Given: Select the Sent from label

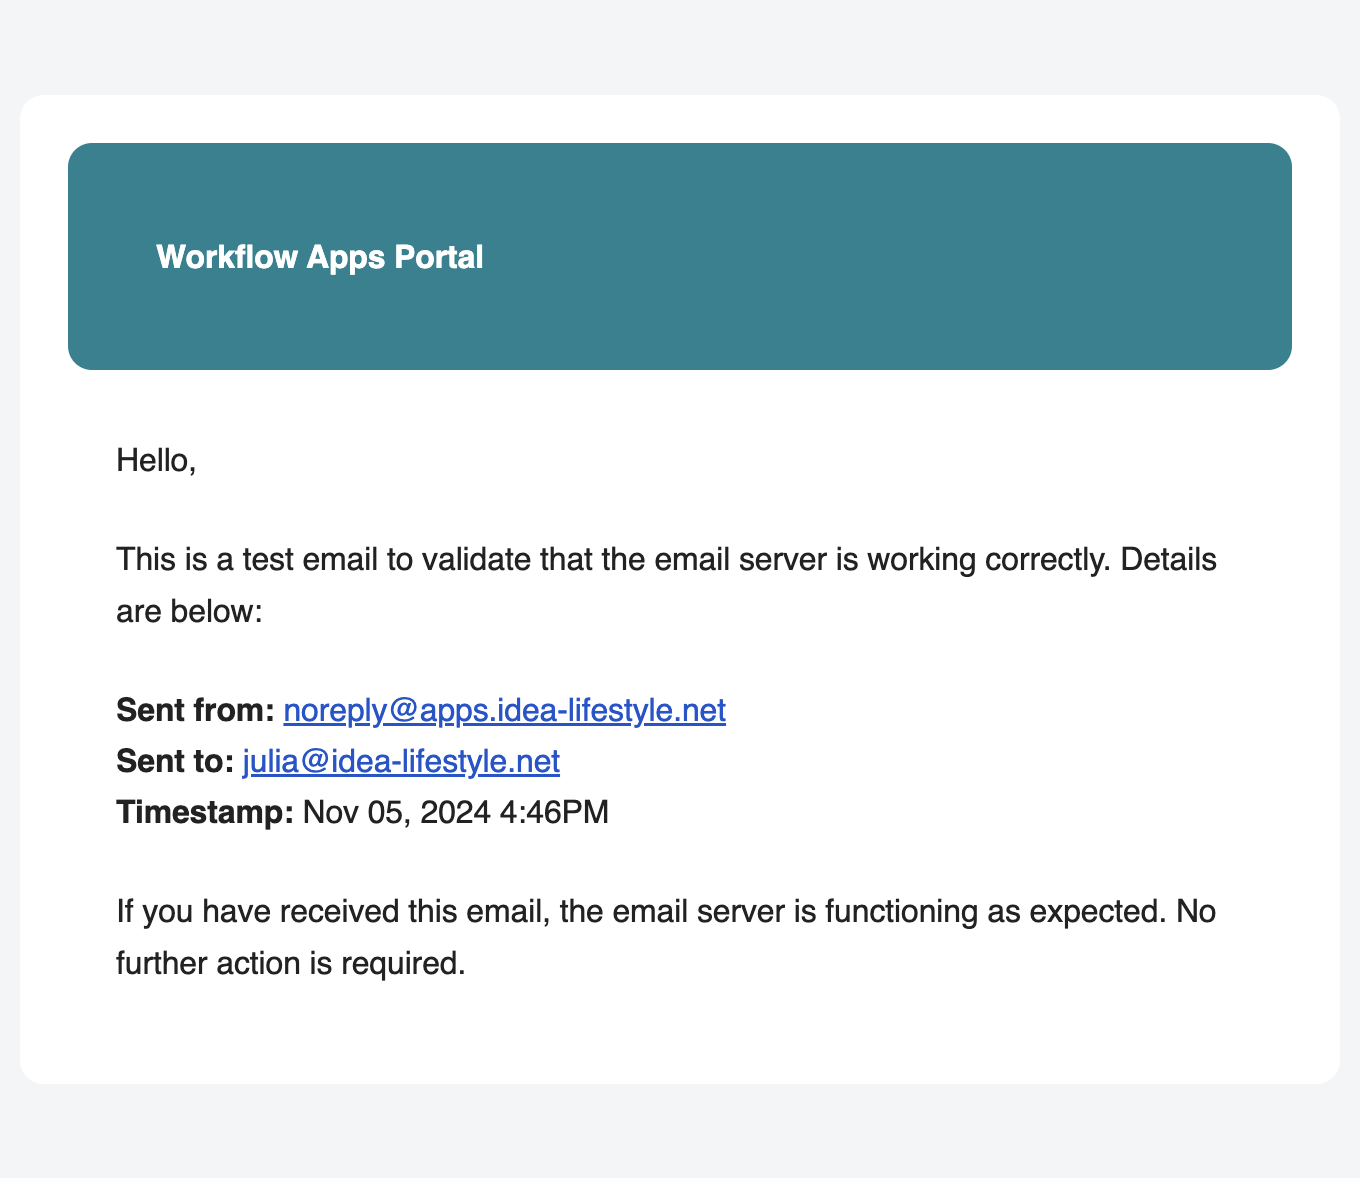Looking at the screenshot, I should [x=195, y=710].
